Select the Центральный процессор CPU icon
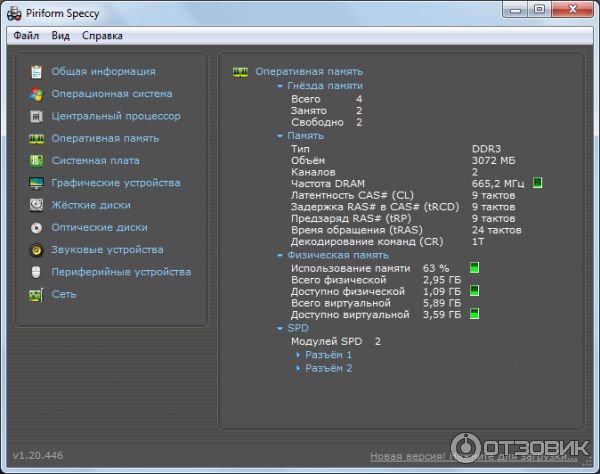Image resolution: width=600 pixels, height=474 pixels. click(37, 116)
